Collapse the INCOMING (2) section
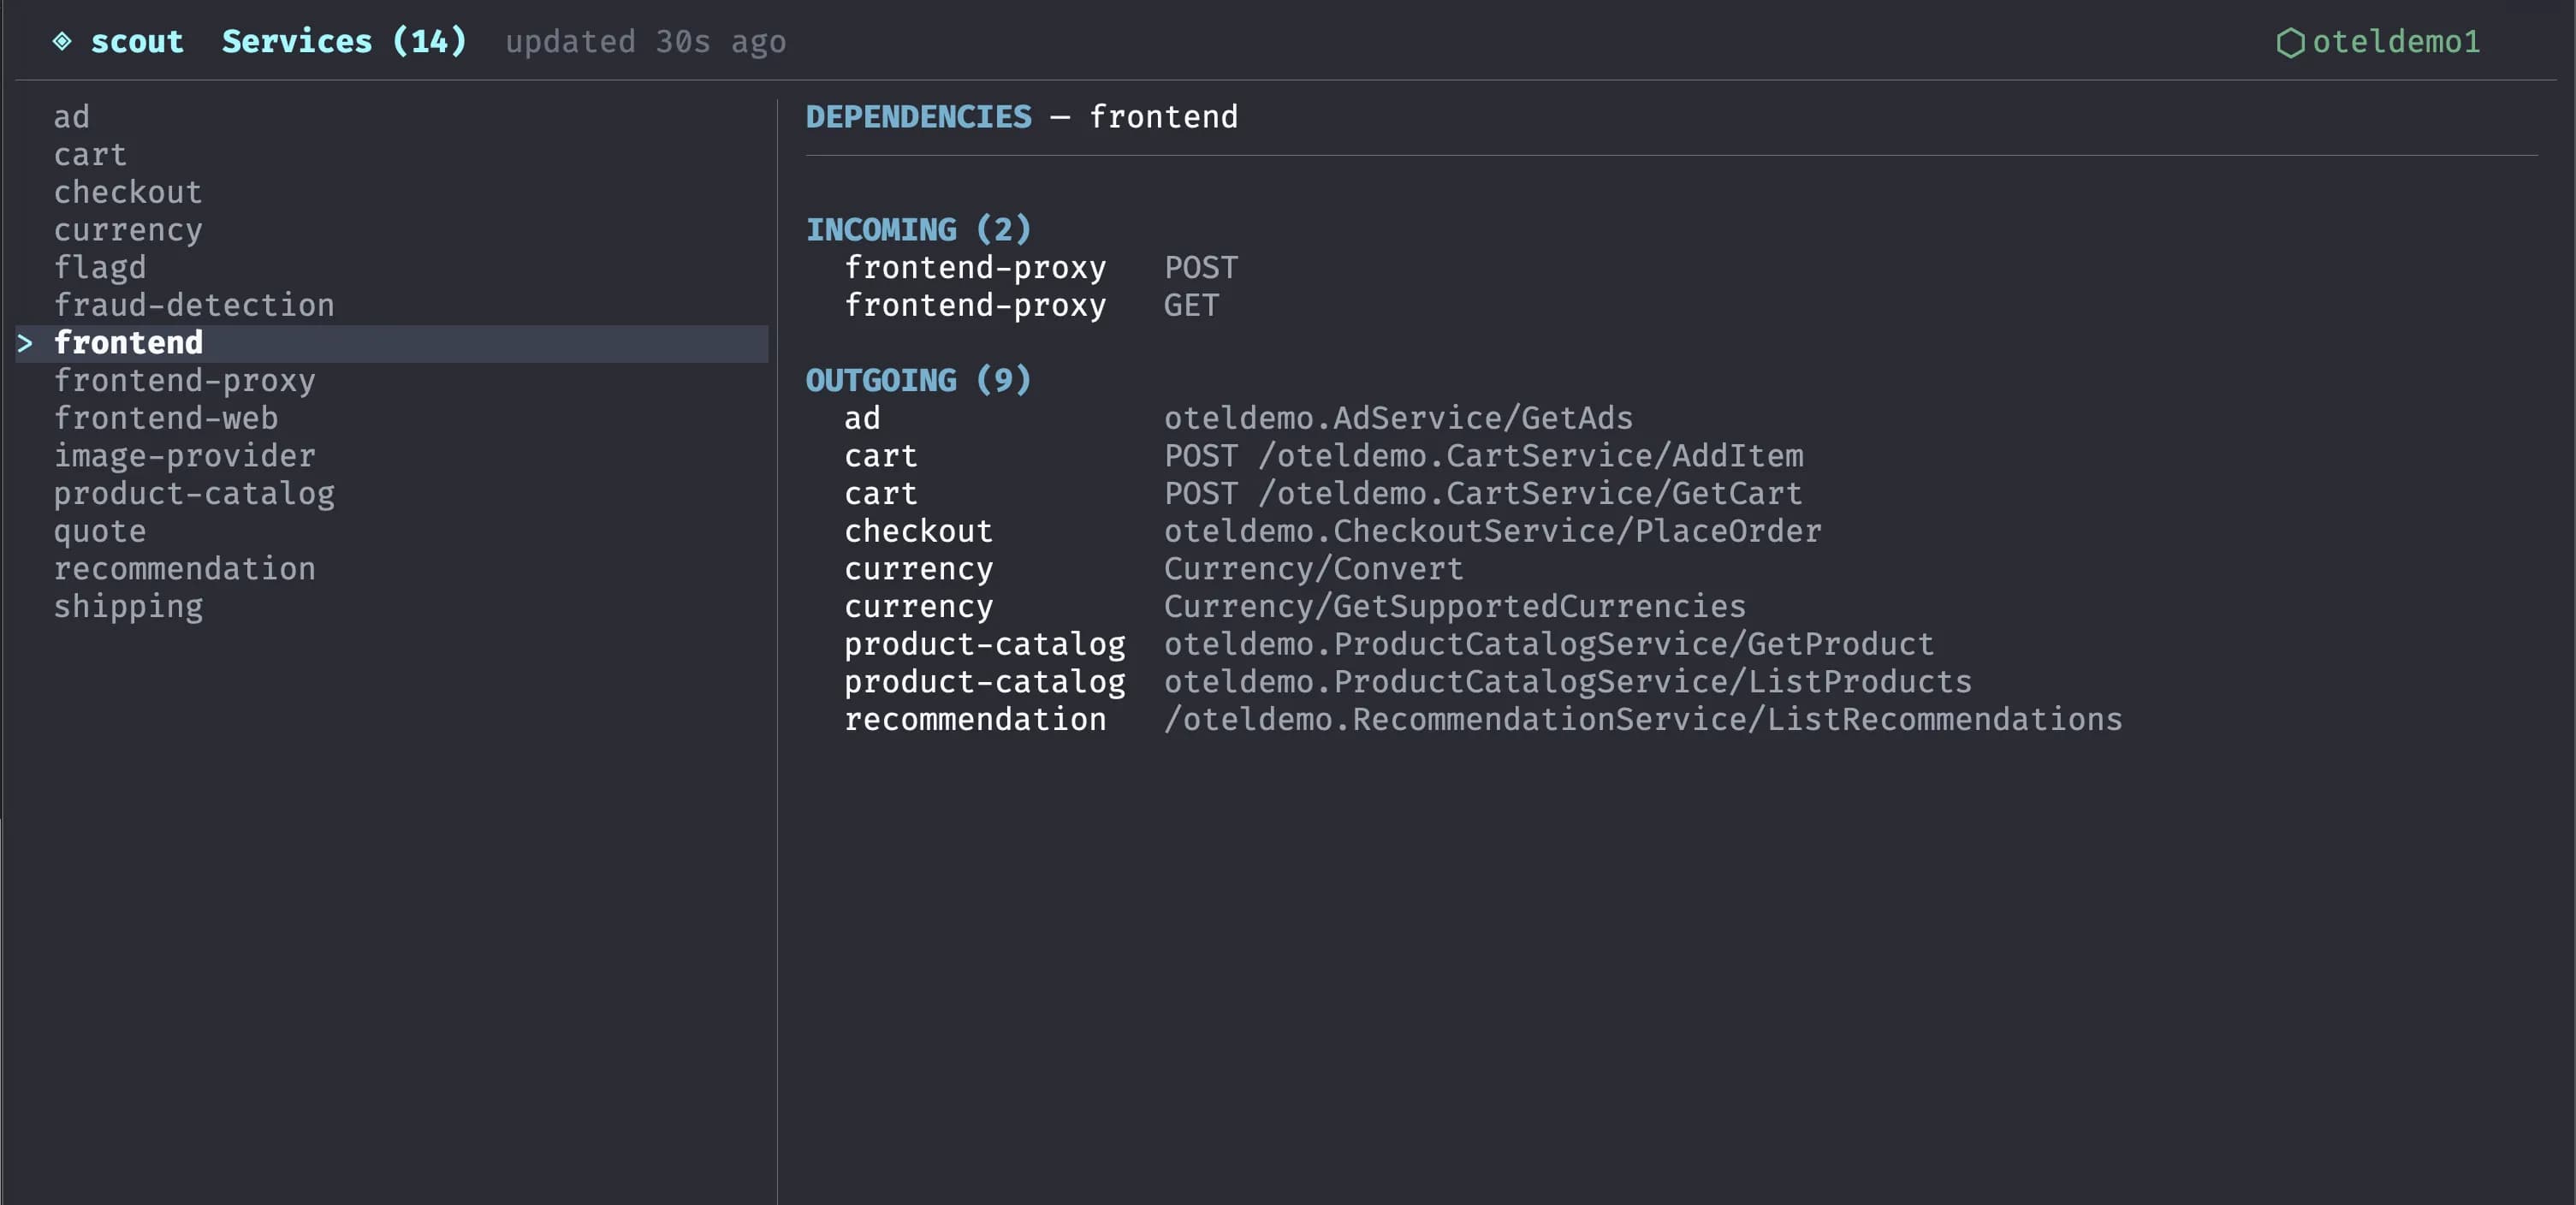The image size is (2576, 1205). tap(918, 228)
